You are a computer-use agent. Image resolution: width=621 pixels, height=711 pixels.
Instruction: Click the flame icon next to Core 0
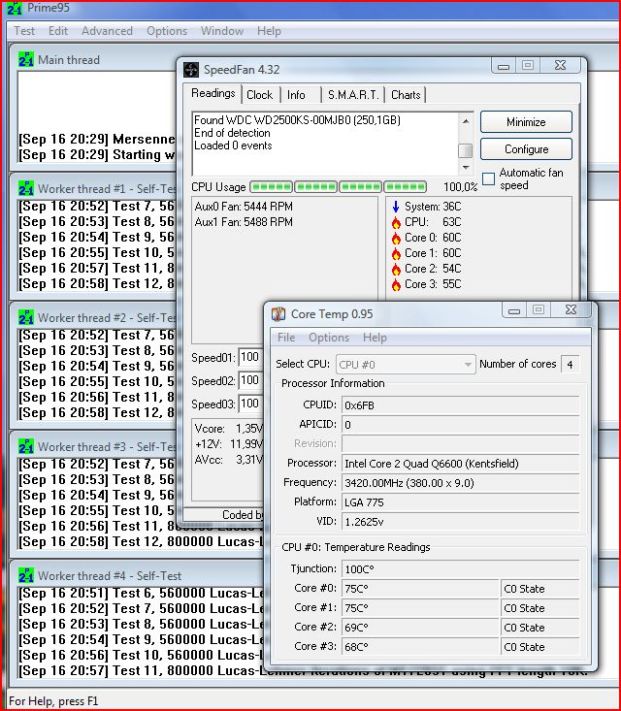pyautogui.click(x=396, y=238)
